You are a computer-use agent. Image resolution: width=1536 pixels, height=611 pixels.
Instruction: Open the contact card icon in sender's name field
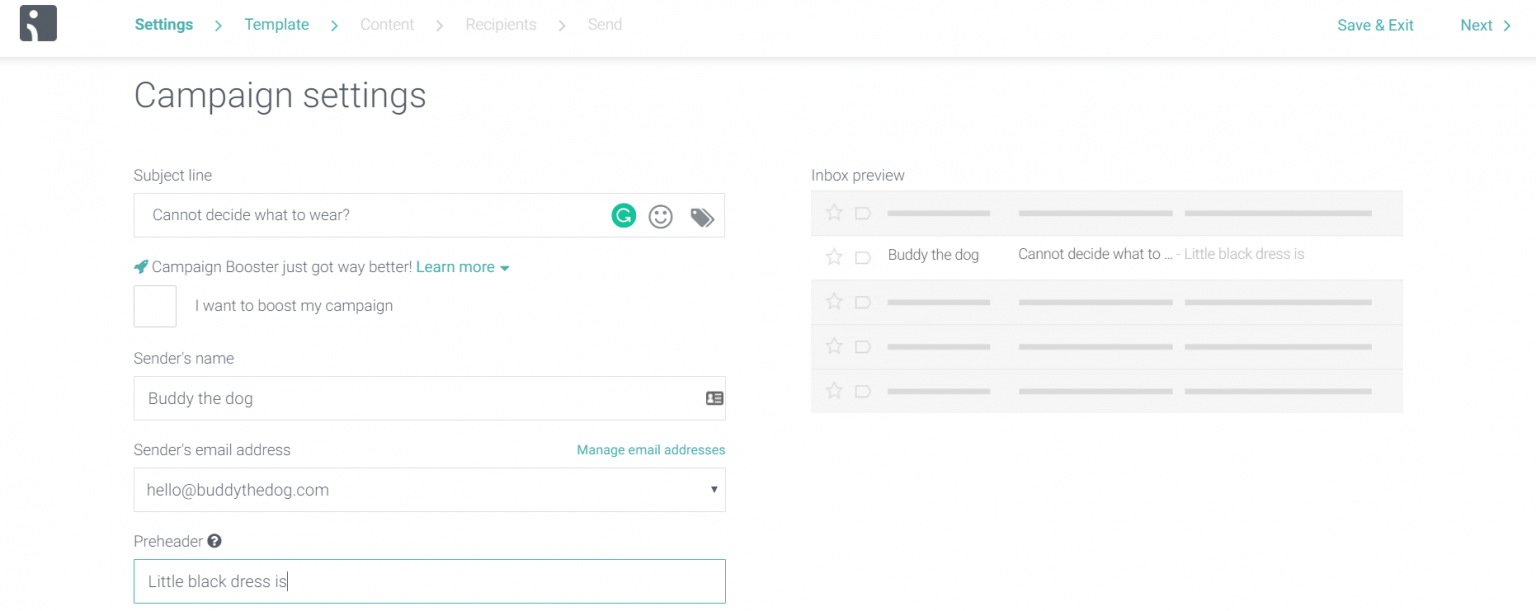[713, 398]
